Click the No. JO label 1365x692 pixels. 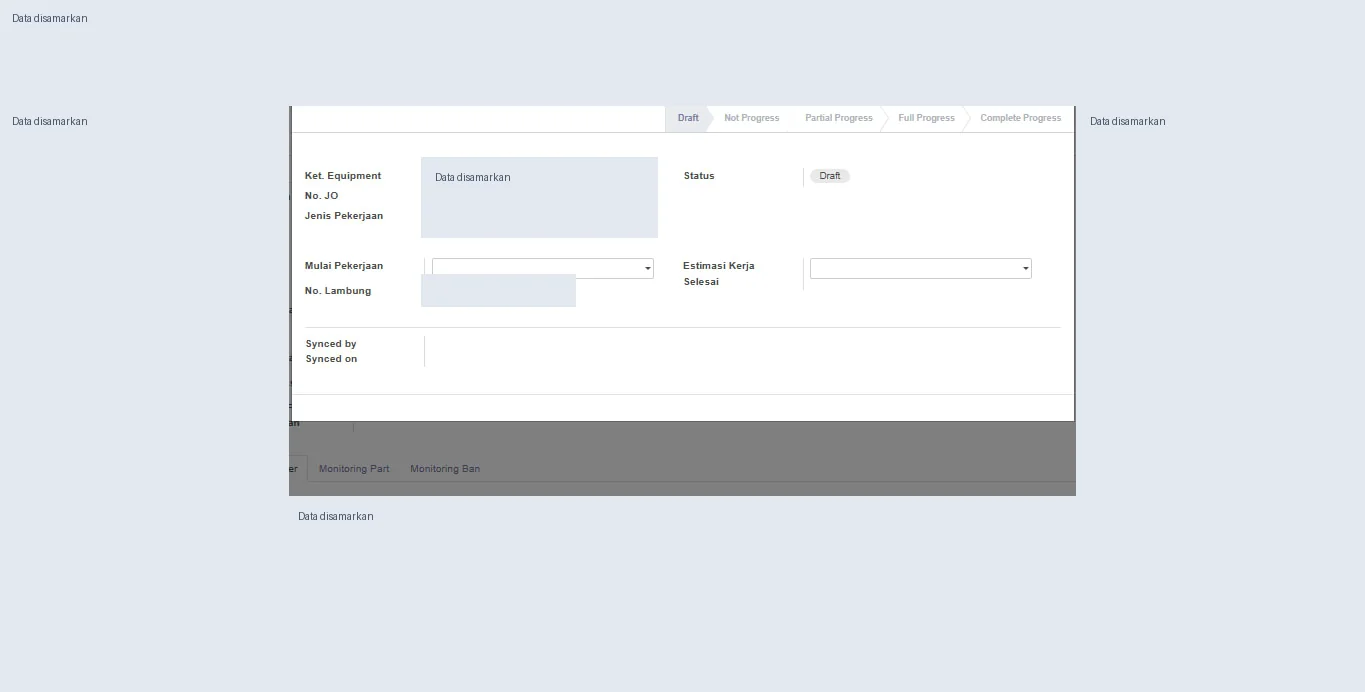[321, 196]
